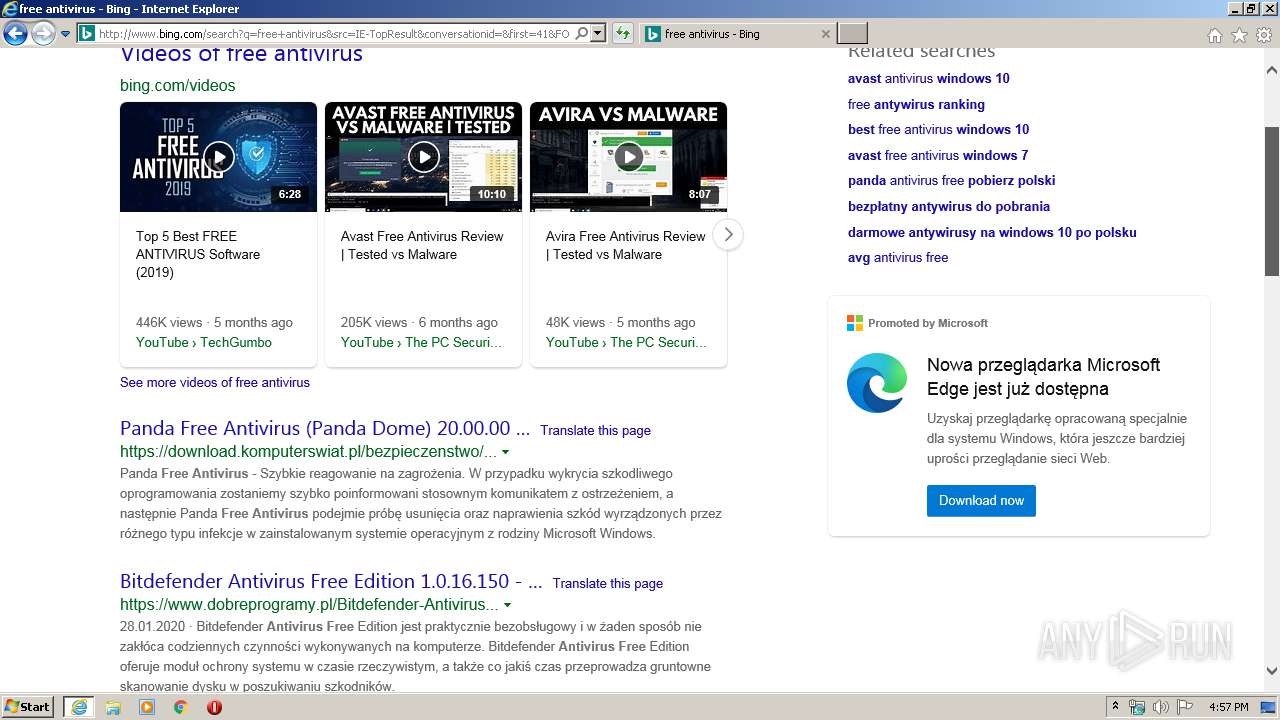Click the vertical scrollbar thumb
1280x720 pixels.
pos(1272,202)
